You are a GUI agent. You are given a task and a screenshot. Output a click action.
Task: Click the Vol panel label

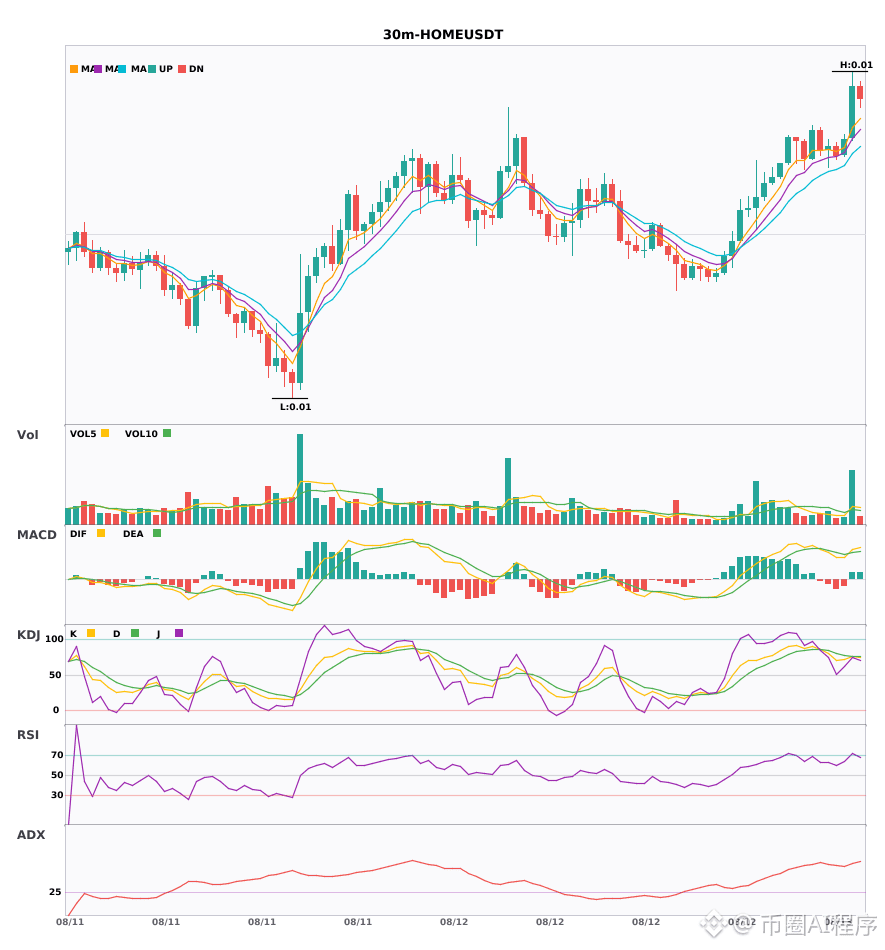pyautogui.click(x=27, y=435)
